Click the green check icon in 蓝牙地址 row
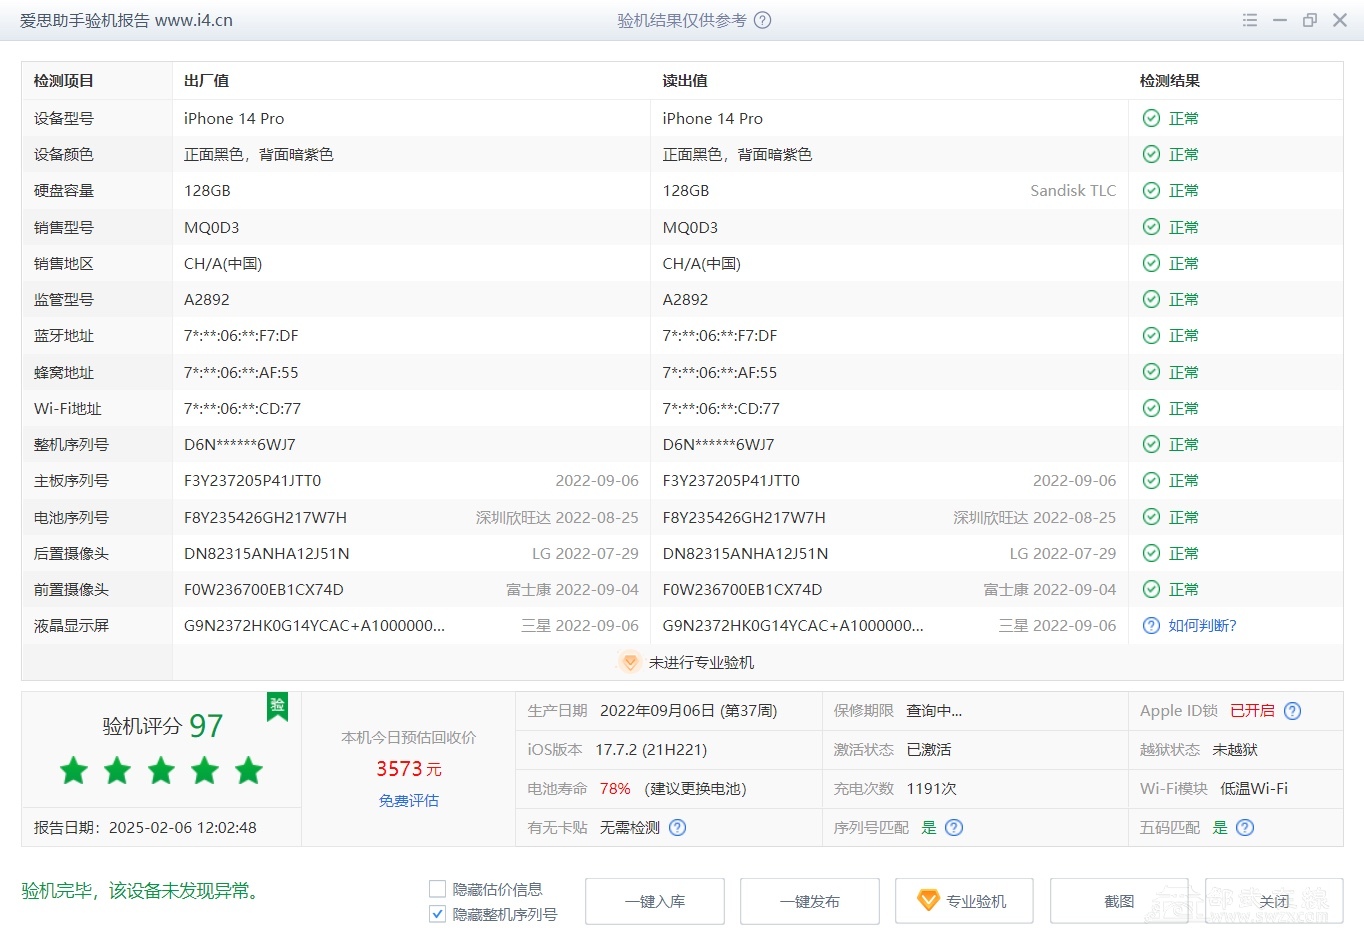Image resolution: width=1364 pixels, height=944 pixels. coord(1151,335)
